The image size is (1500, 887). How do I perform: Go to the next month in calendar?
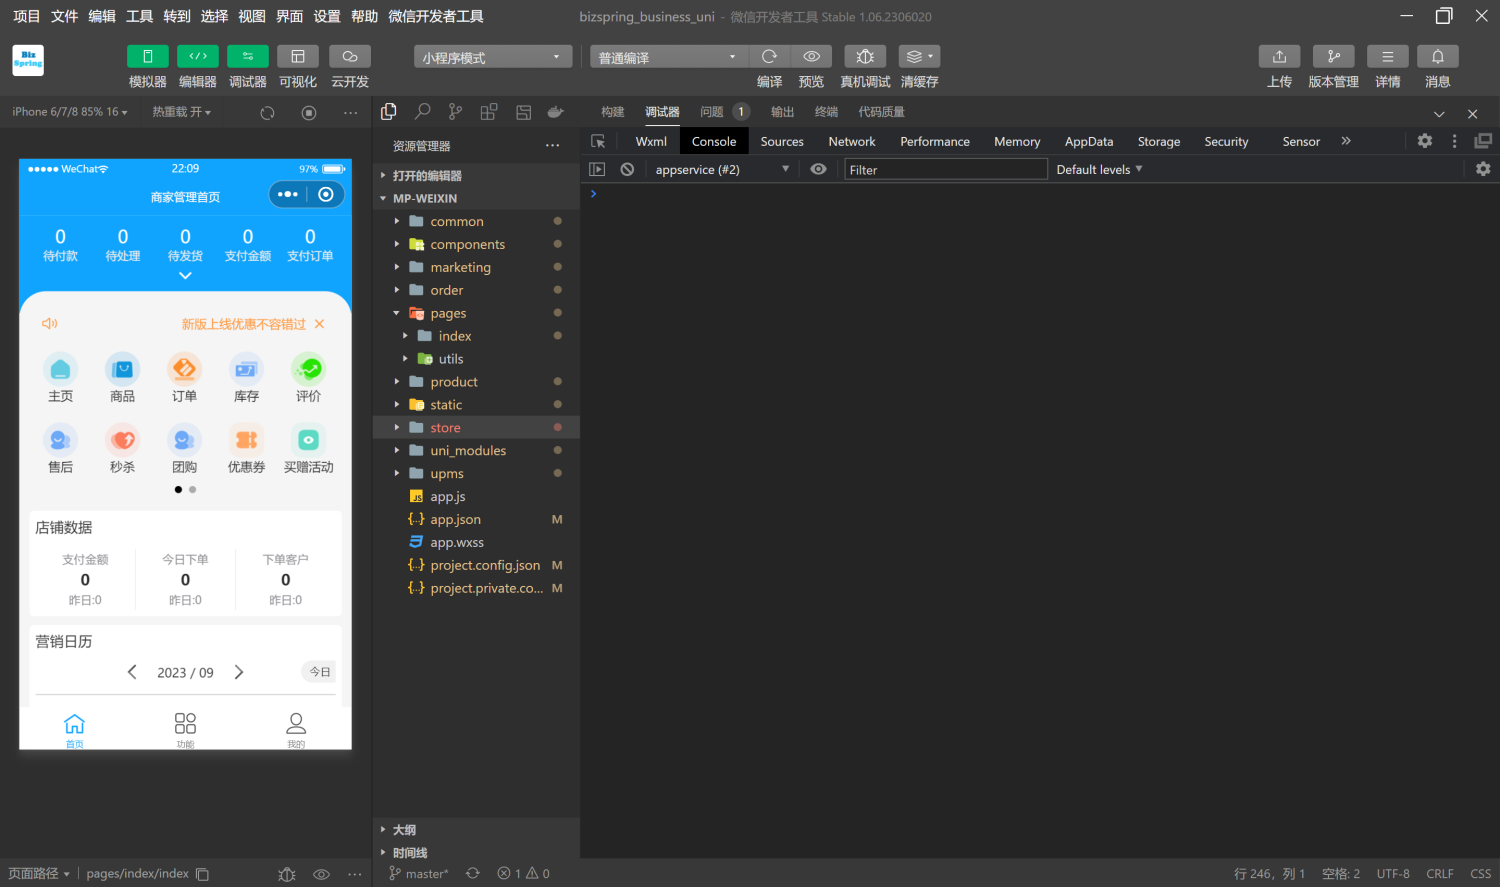click(239, 672)
